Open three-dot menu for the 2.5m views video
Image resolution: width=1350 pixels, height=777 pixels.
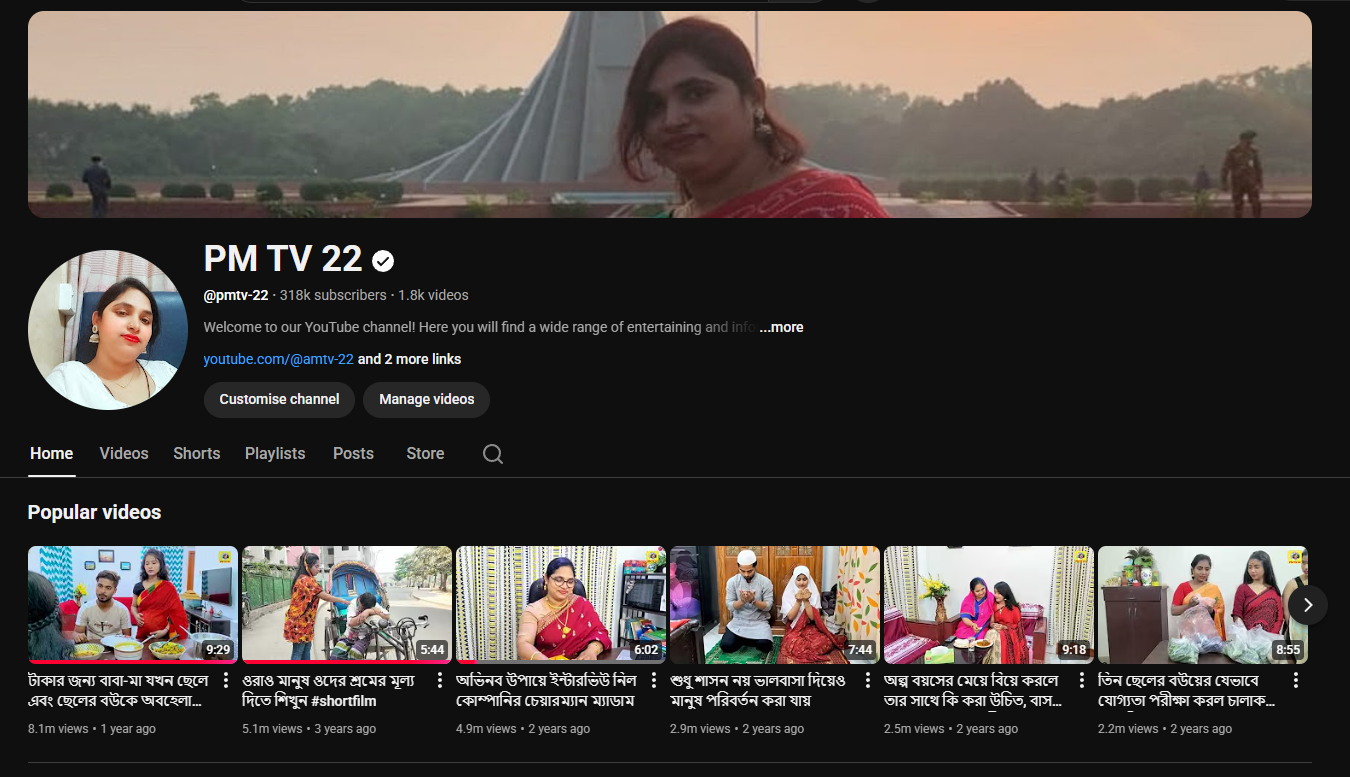pyautogui.click(x=1081, y=680)
